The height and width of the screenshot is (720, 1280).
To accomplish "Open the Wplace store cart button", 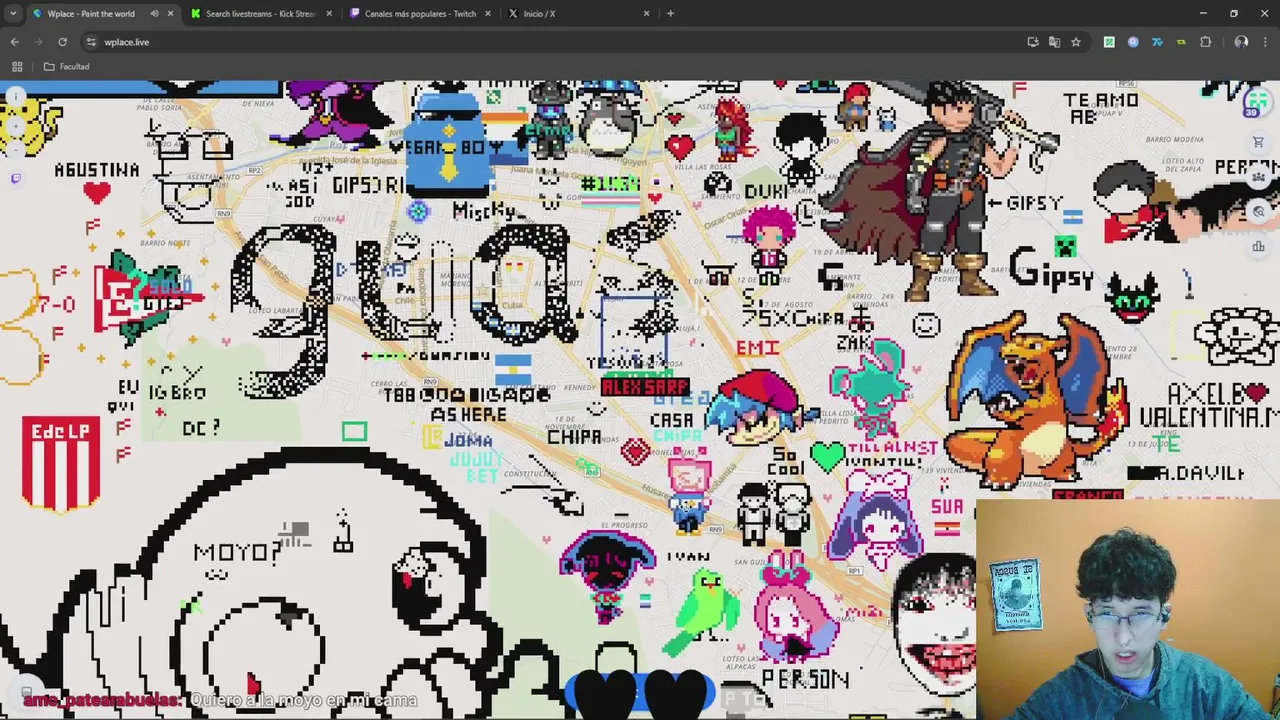I will point(1258,142).
